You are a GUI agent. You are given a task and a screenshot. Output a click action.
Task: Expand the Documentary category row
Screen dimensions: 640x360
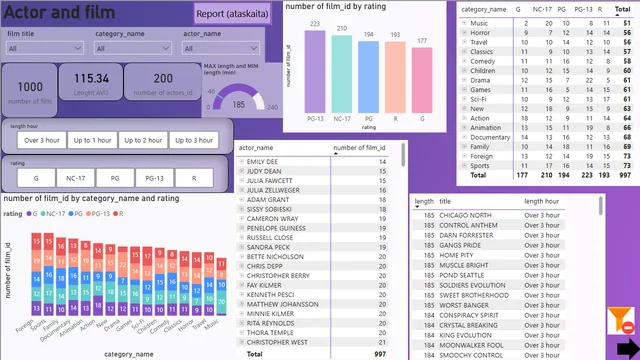(464, 137)
